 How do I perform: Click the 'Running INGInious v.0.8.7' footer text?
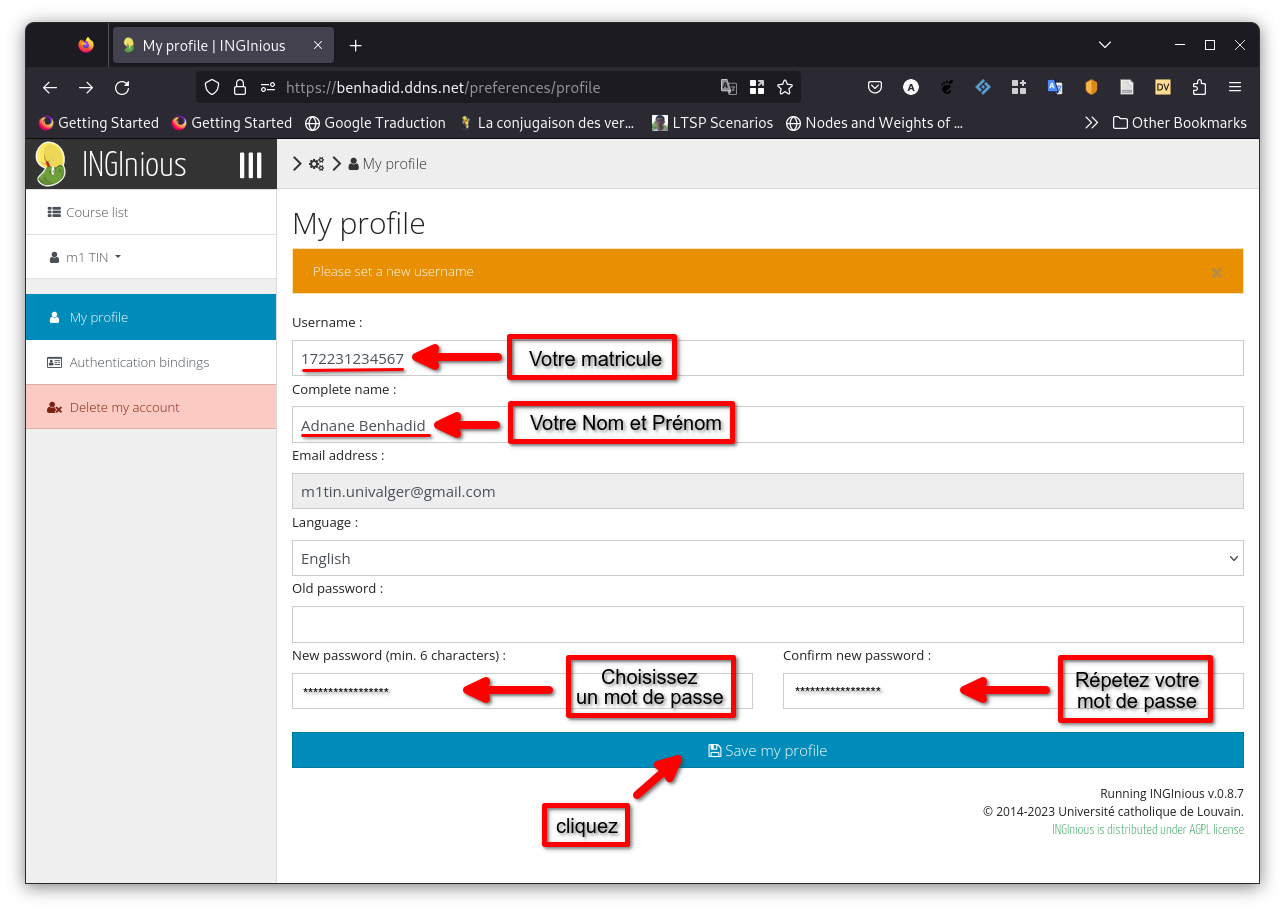[1172, 792]
